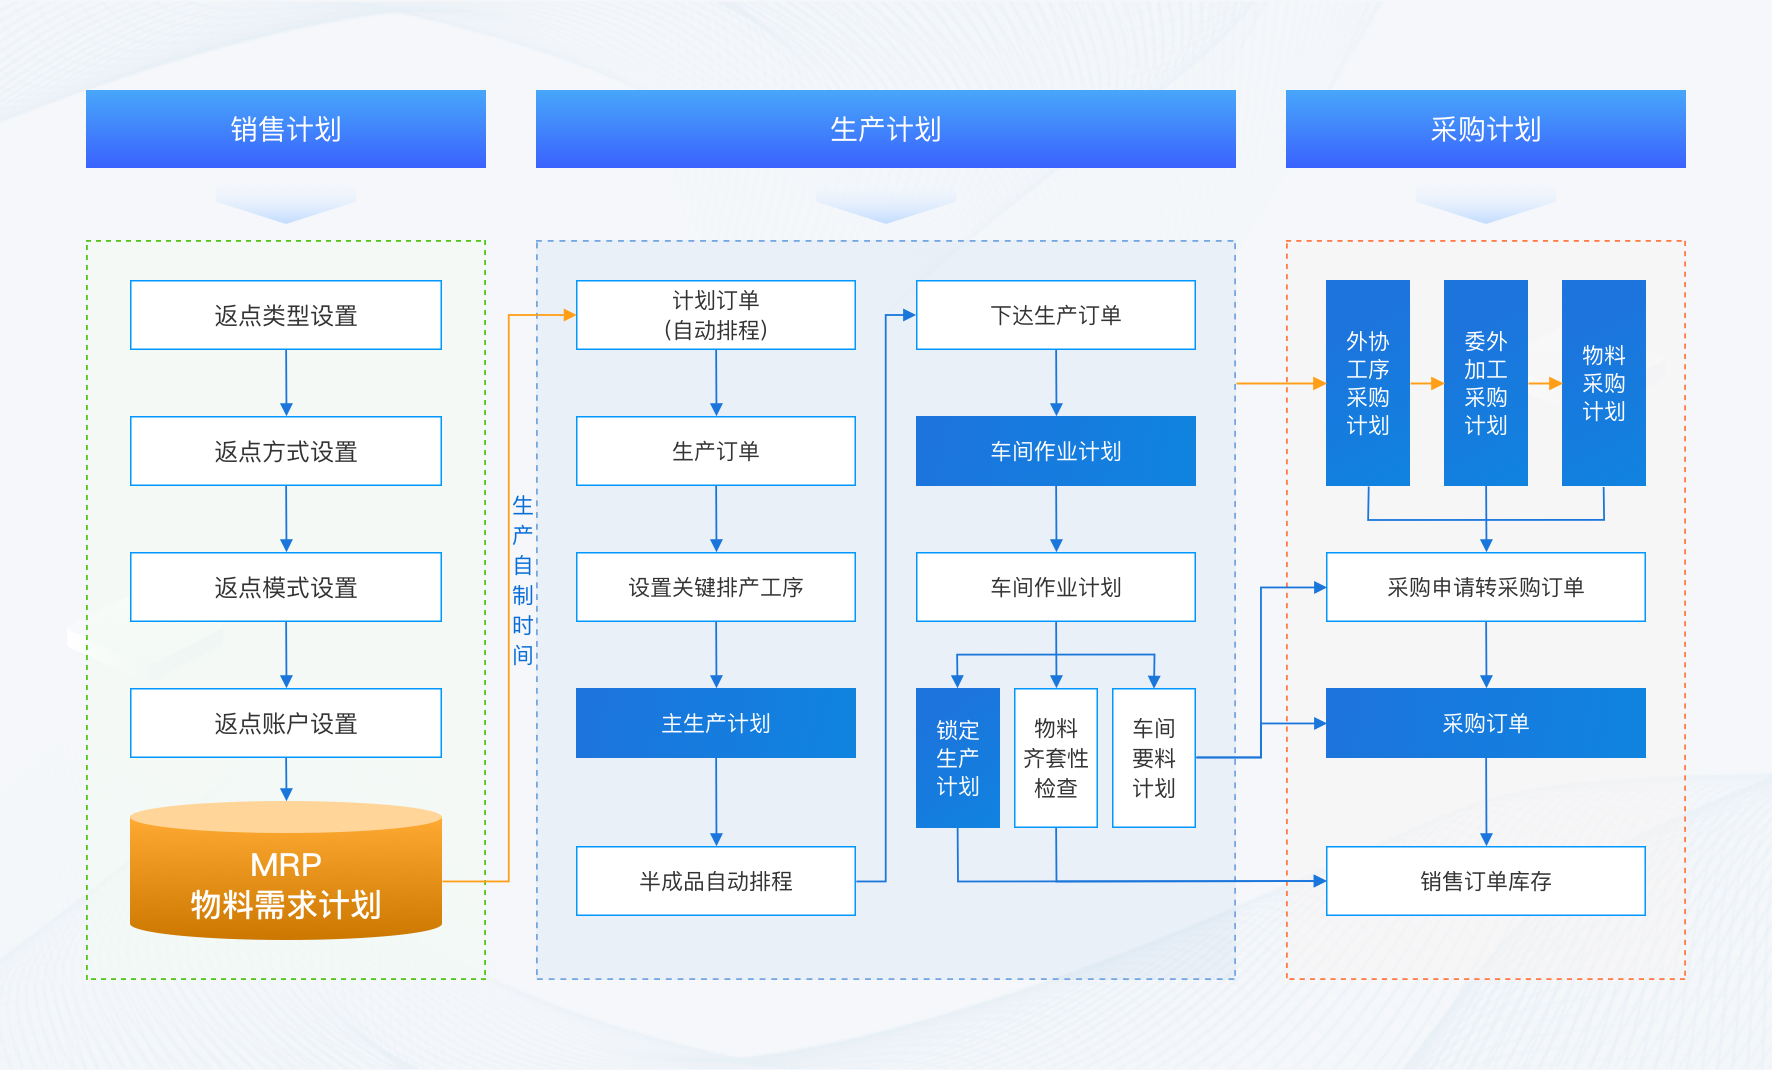The width and height of the screenshot is (1772, 1070).
Task: Open the 半成品自动排程 box
Action: (x=716, y=881)
